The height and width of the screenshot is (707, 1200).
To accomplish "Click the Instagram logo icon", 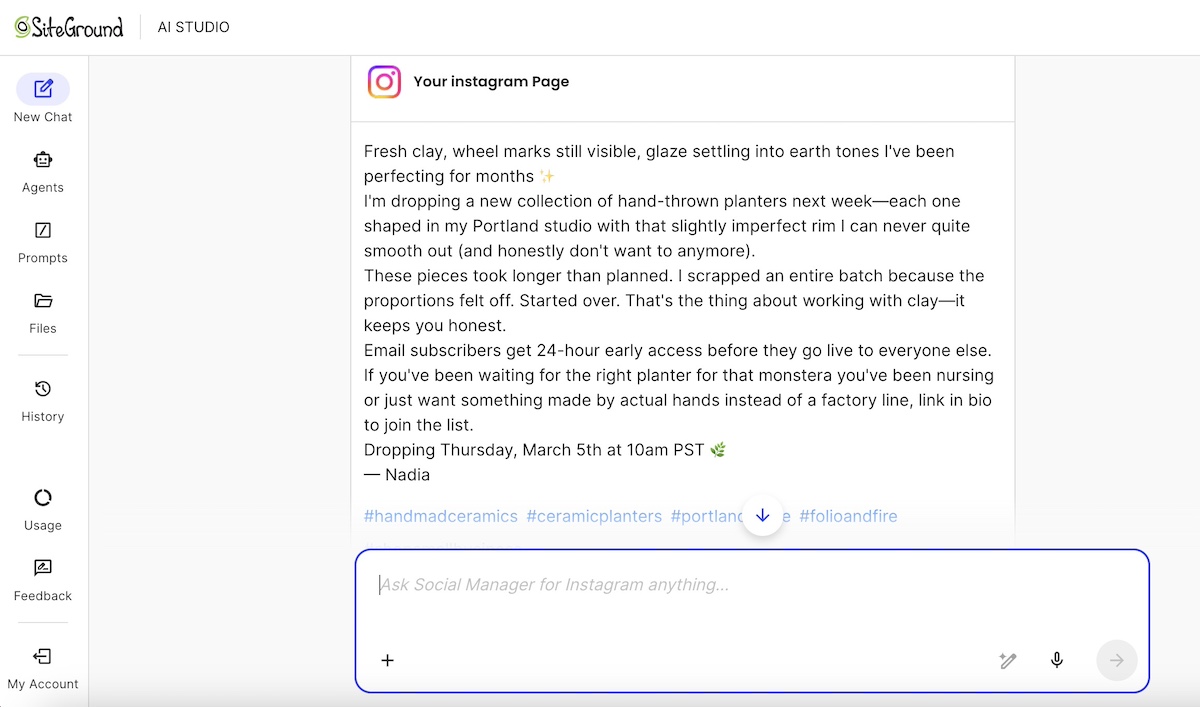I will pyautogui.click(x=384, y=82).
